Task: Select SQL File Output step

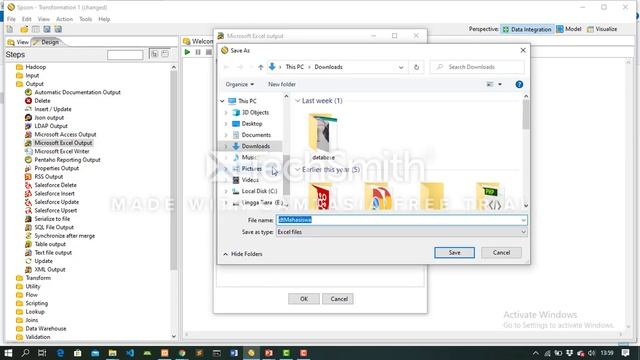Action: click(x=54, y=227)
